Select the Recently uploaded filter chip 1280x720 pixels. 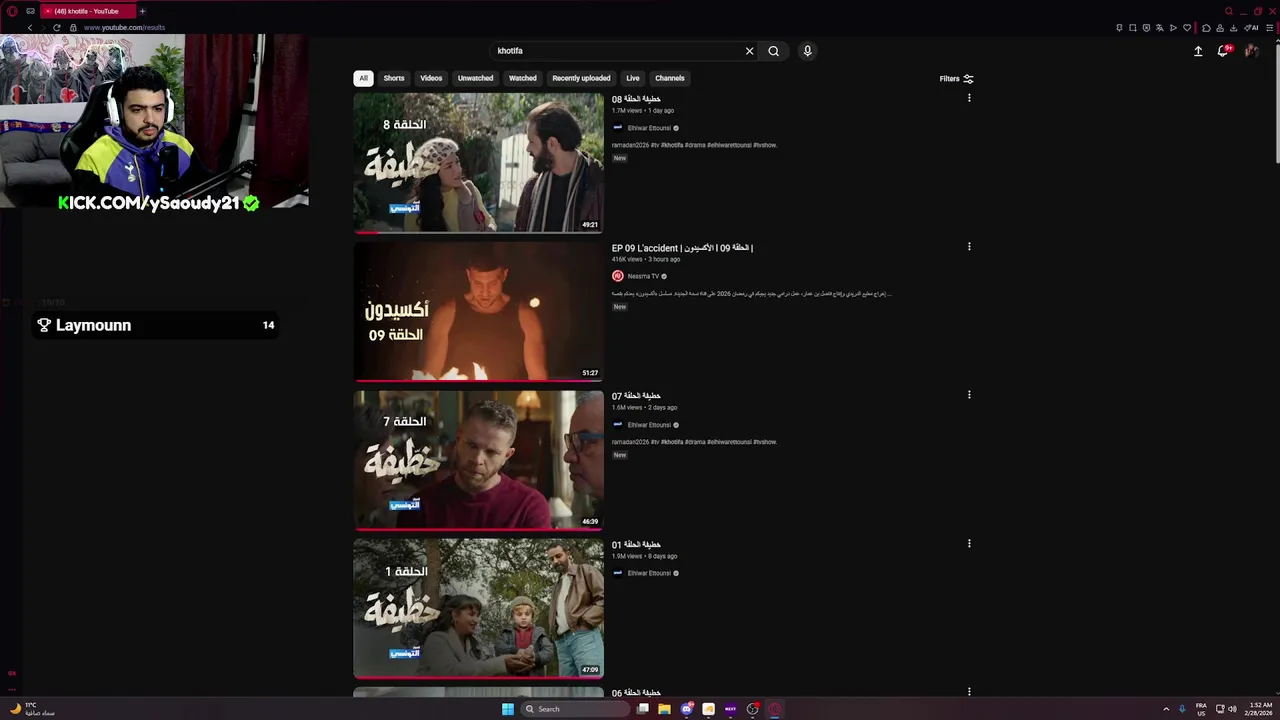581,78
